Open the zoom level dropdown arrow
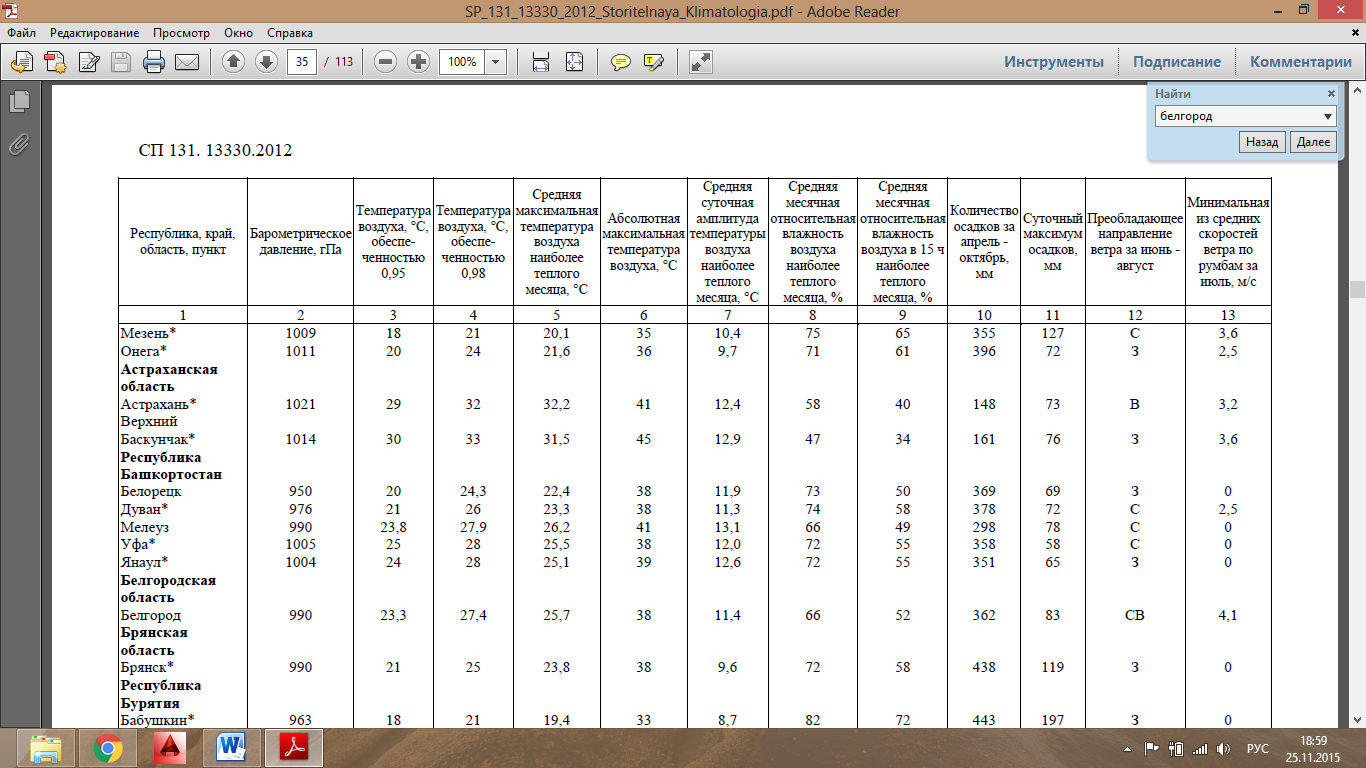The height and width of the screenshot is (768, 1366). (496, 62)
